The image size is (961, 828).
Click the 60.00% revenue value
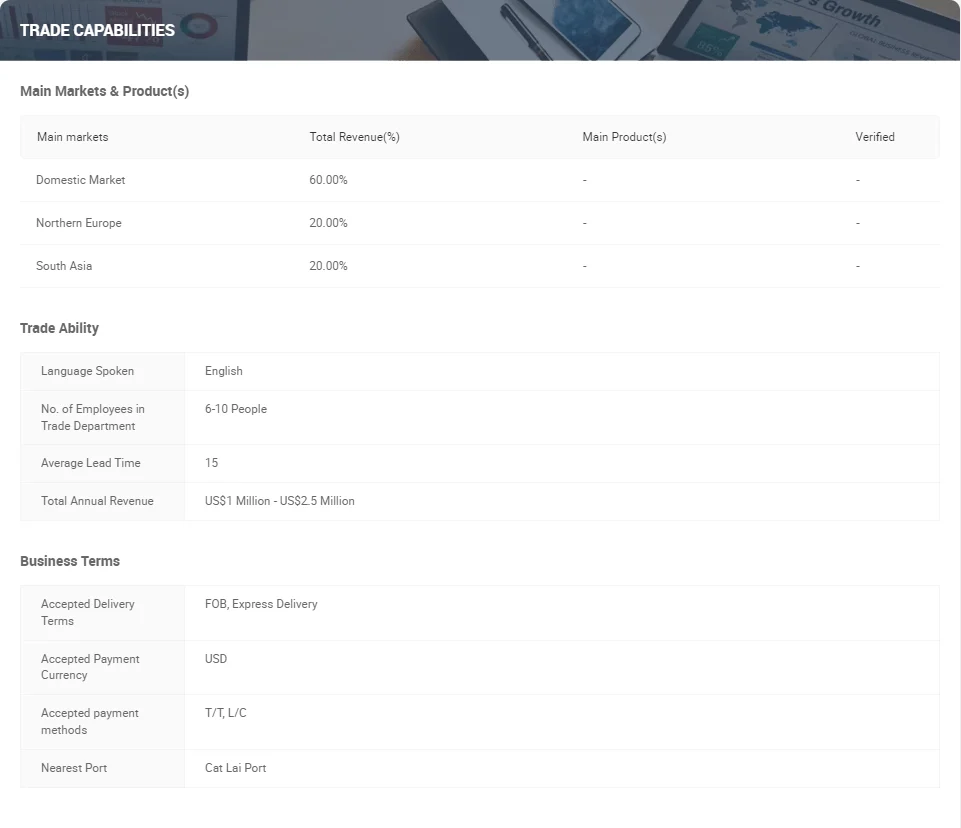(x=328, y=180)
